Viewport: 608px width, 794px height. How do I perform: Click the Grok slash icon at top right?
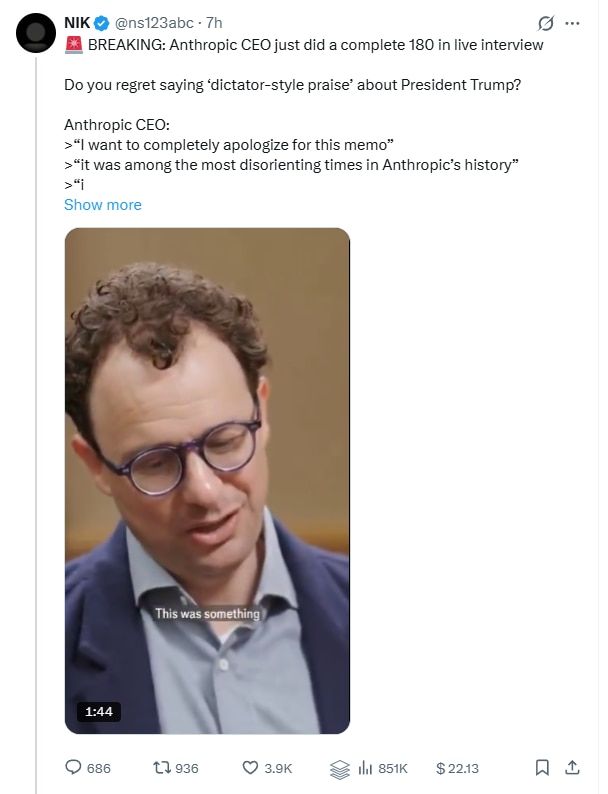pos(546,23)
